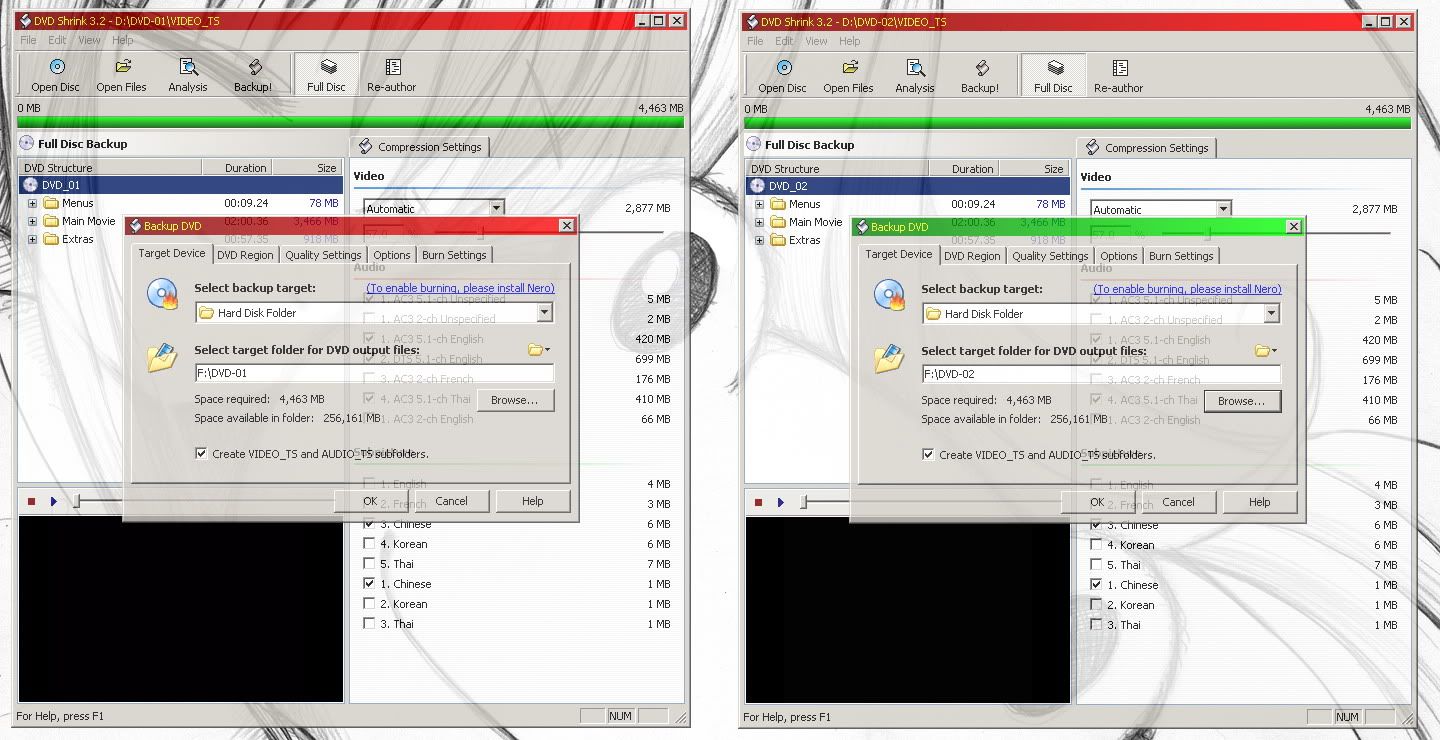This screenshot has width=1440, height=740.
Task: Open the Automatic video compression dropdown in DVD-02 window
Action: pyautogui.click(x=1223, y=210)
